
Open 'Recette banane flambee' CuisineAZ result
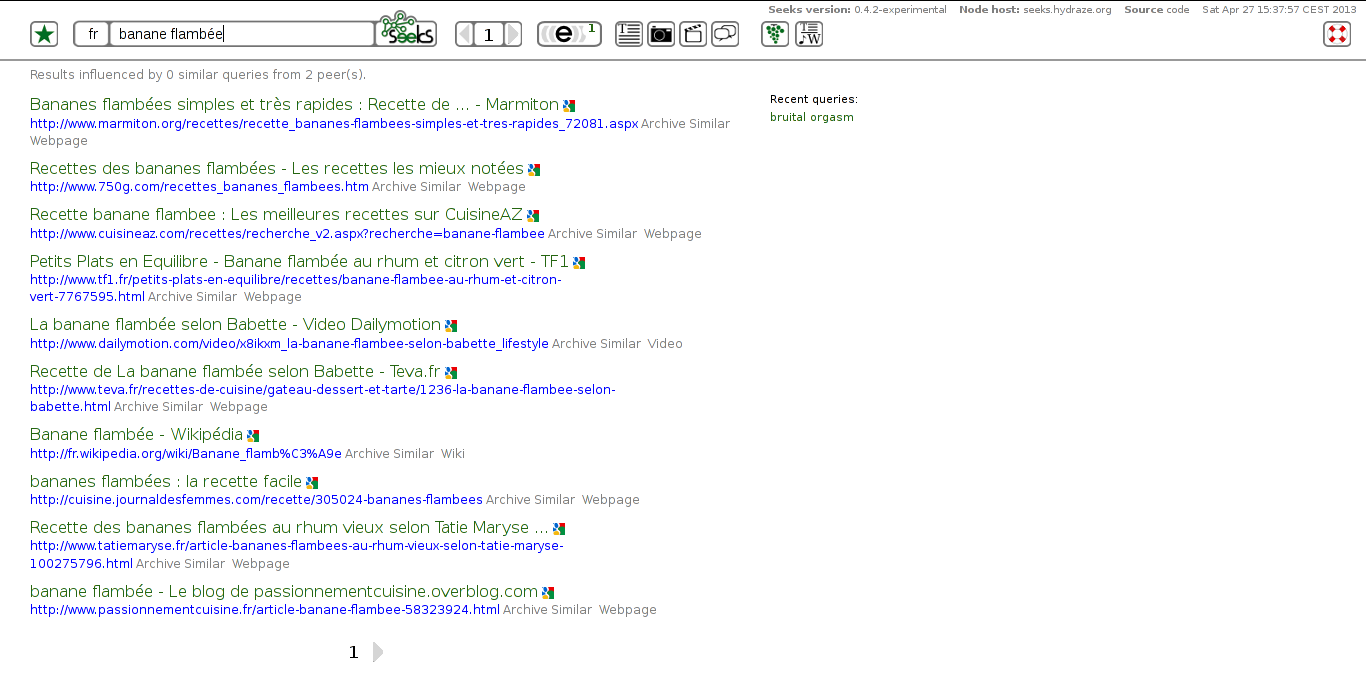[276, 214]
